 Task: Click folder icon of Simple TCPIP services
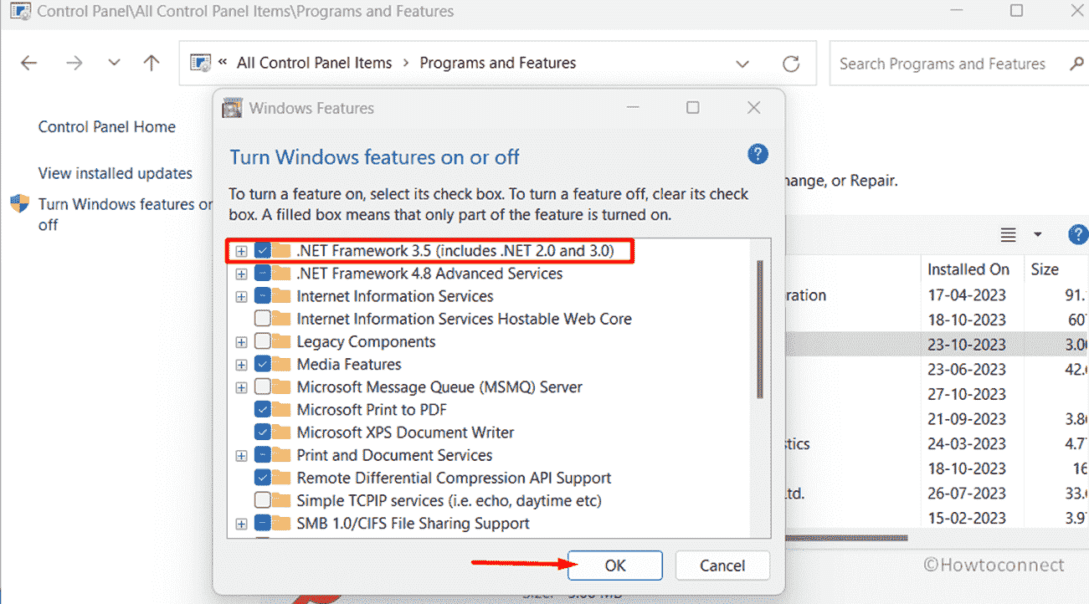tap(281, 500)
